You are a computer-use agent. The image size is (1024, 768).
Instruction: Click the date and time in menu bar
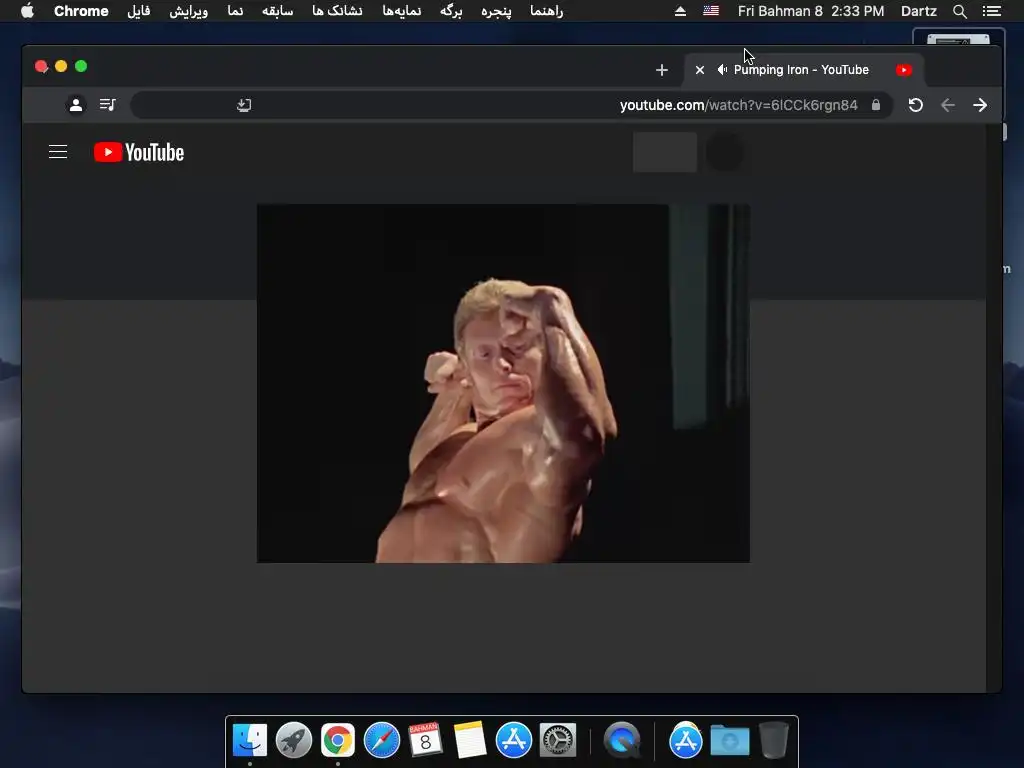(x=811, y=11)
